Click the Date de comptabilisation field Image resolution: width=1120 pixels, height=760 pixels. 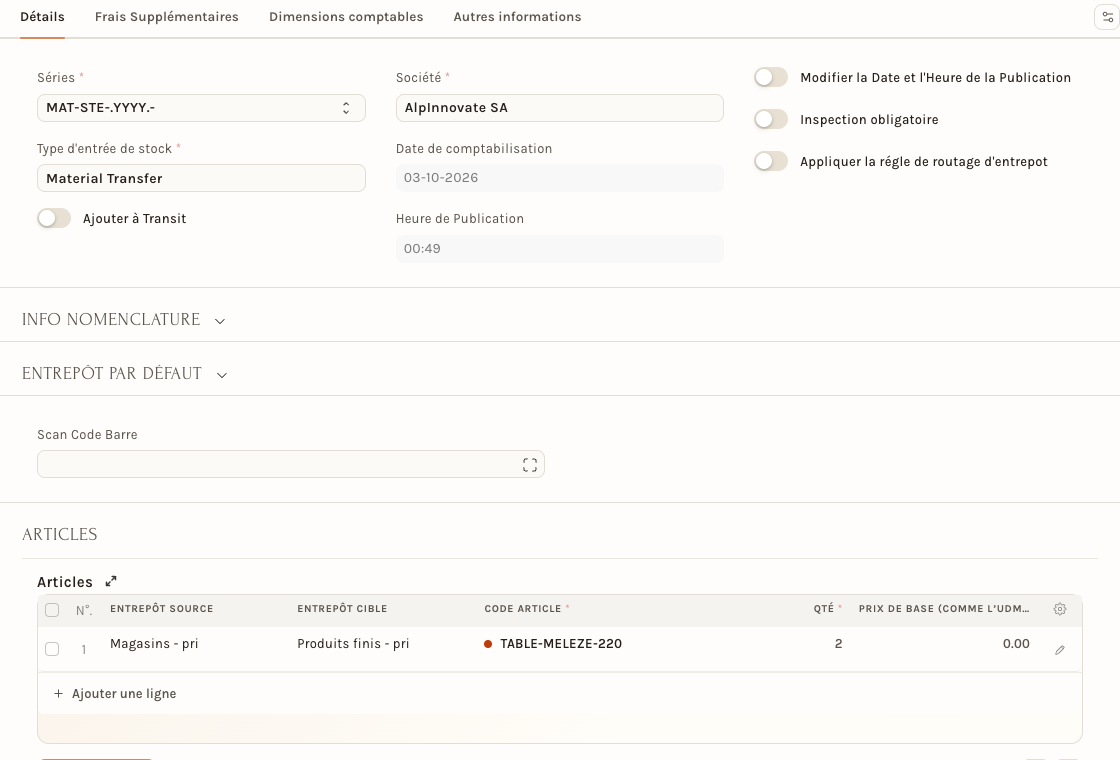pyautogui.click(x=560, y=178)
